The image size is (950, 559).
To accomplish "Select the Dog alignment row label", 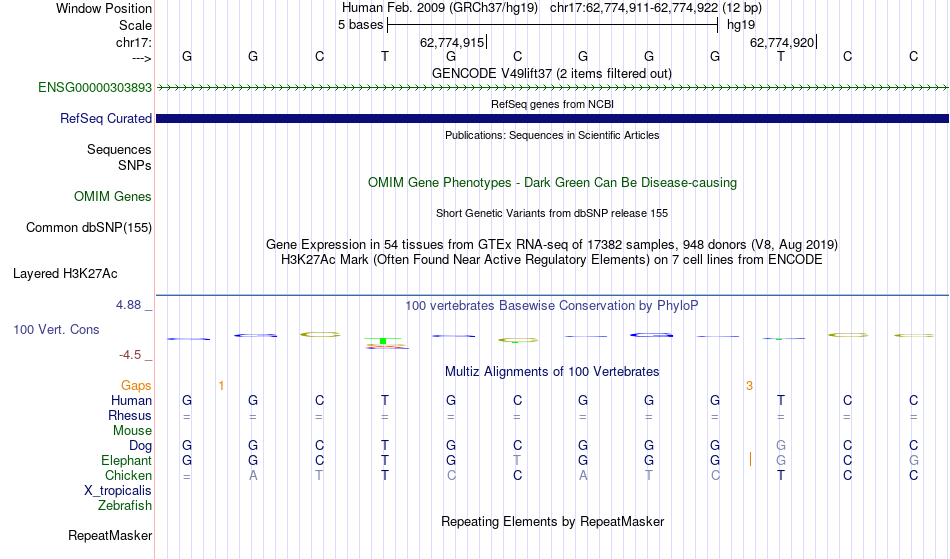I will click(140, 446).
